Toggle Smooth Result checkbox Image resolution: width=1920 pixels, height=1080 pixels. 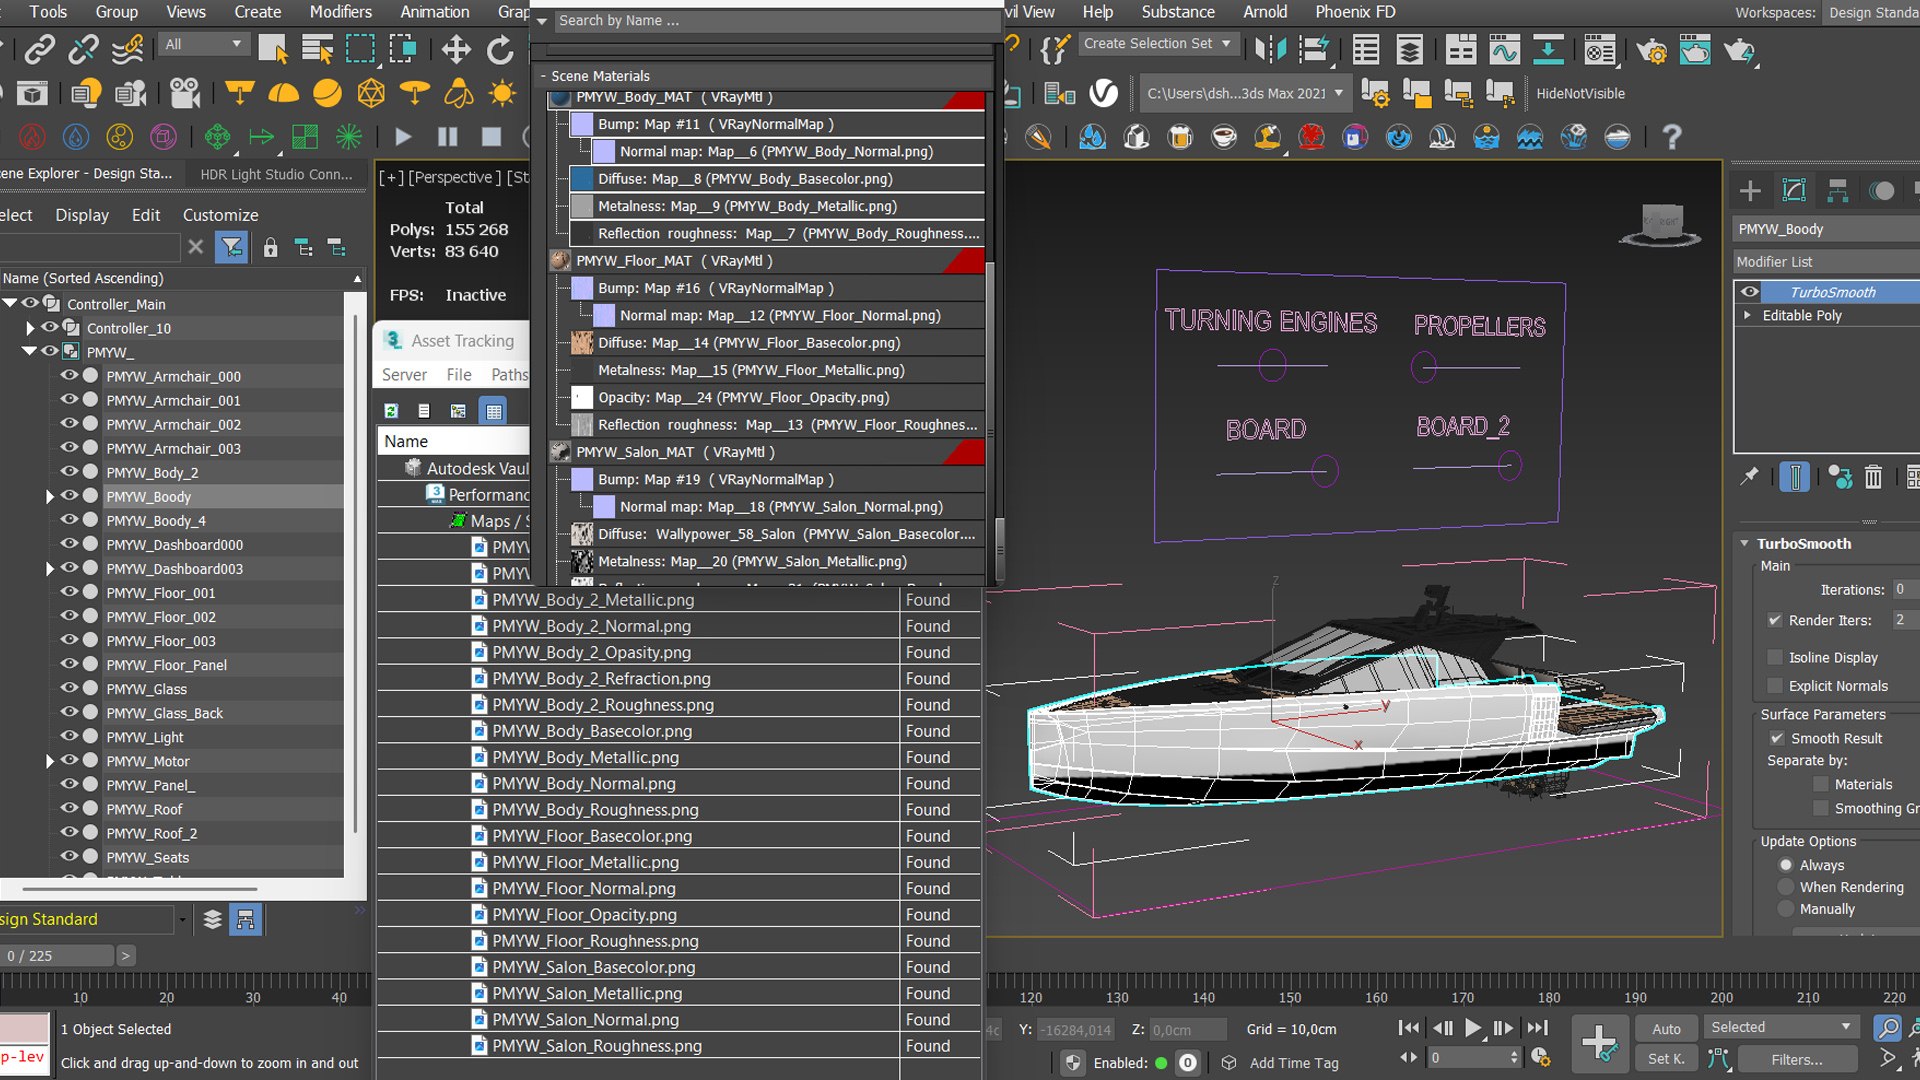pos(1777,738)
